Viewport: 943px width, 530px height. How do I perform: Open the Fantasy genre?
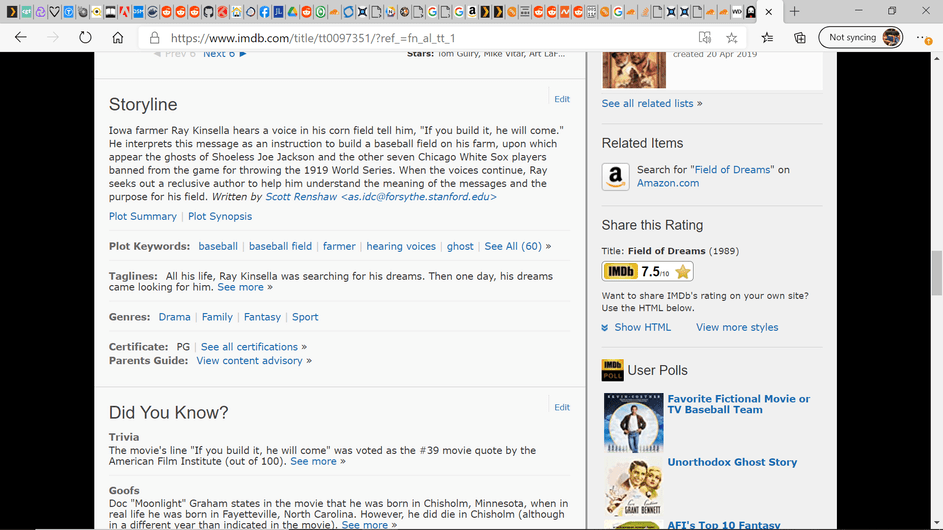point(262,317)
